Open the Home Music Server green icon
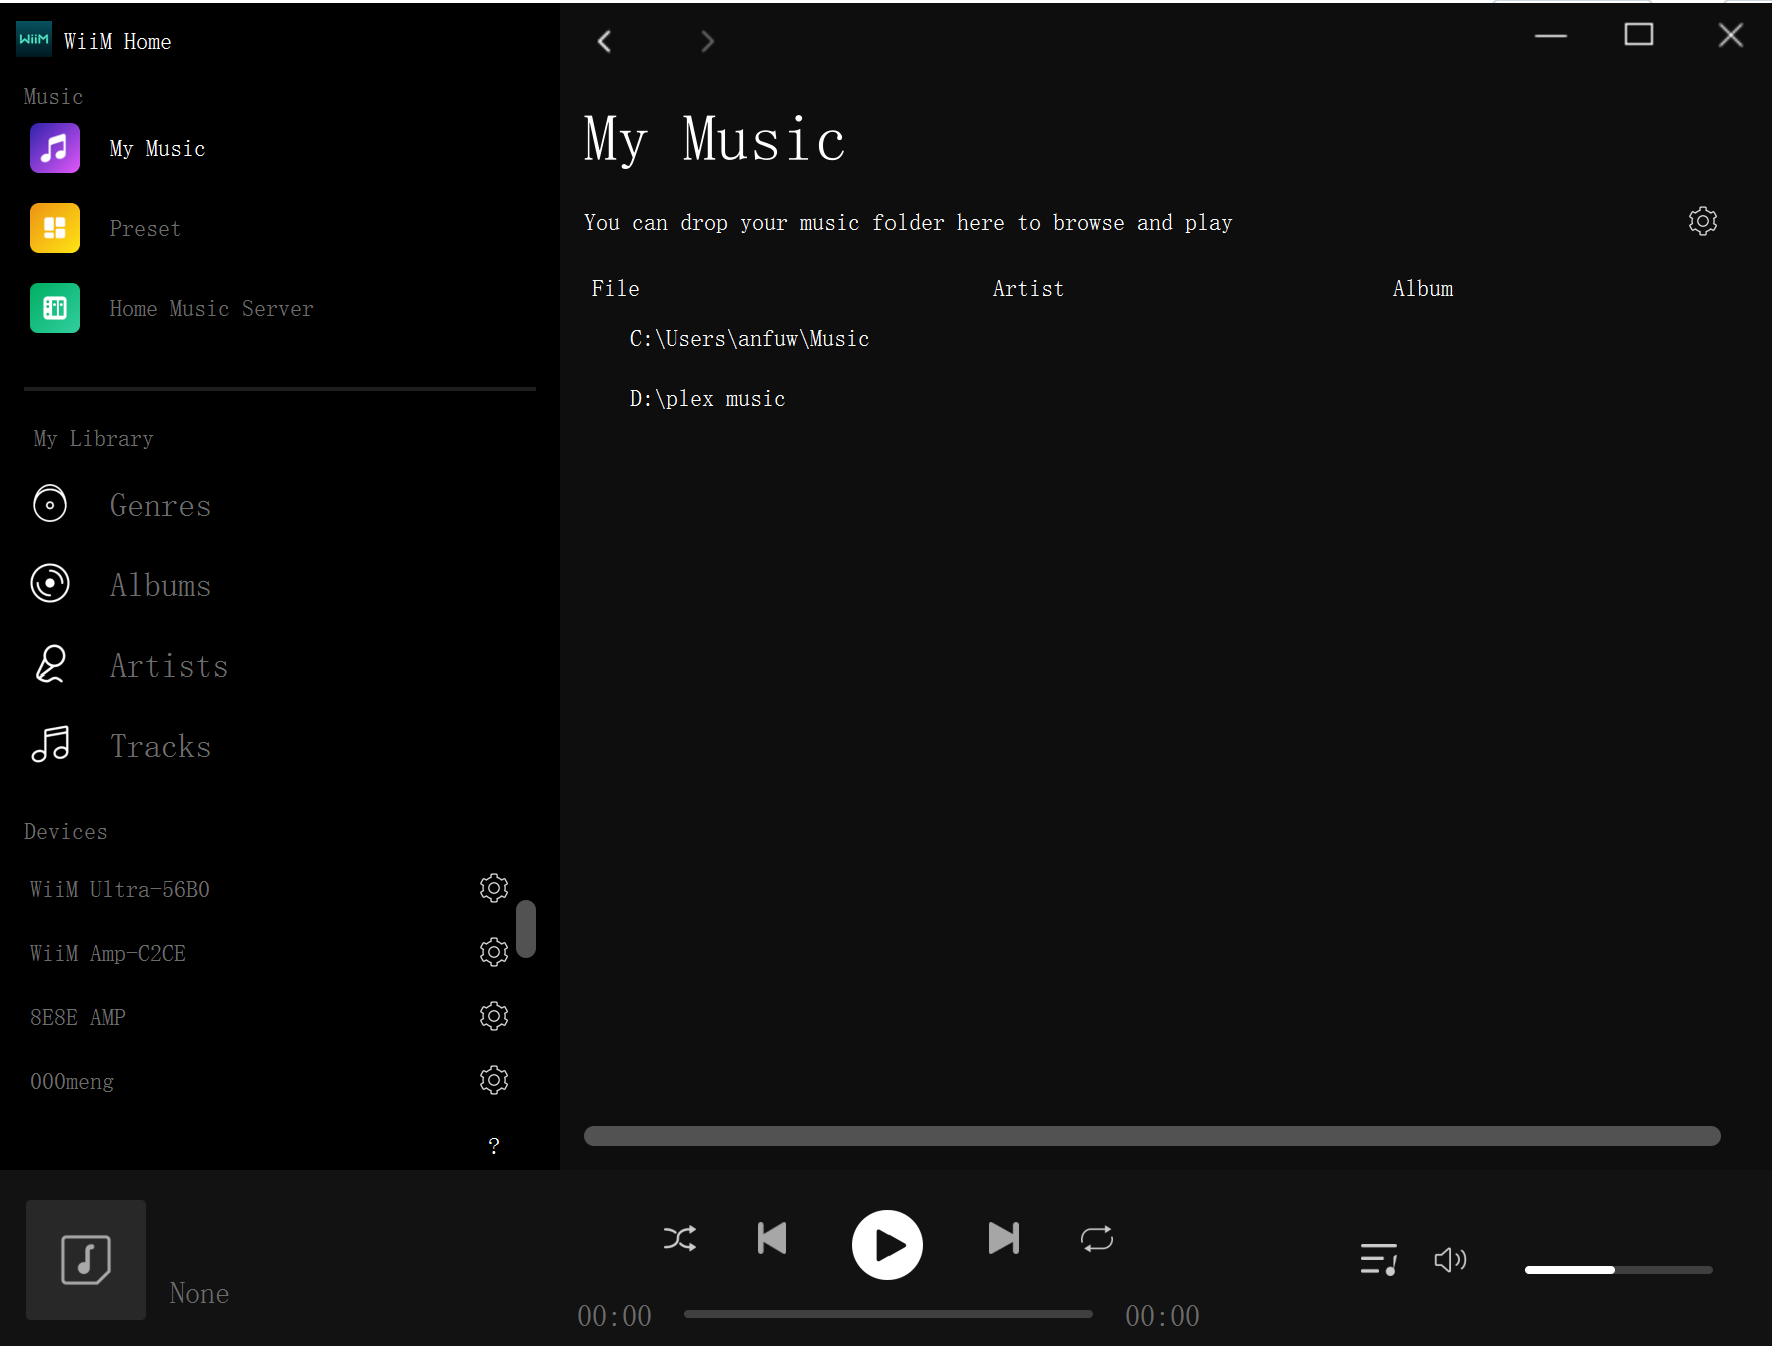This screenshot has width=1772, height=1346. coord(55,308)
